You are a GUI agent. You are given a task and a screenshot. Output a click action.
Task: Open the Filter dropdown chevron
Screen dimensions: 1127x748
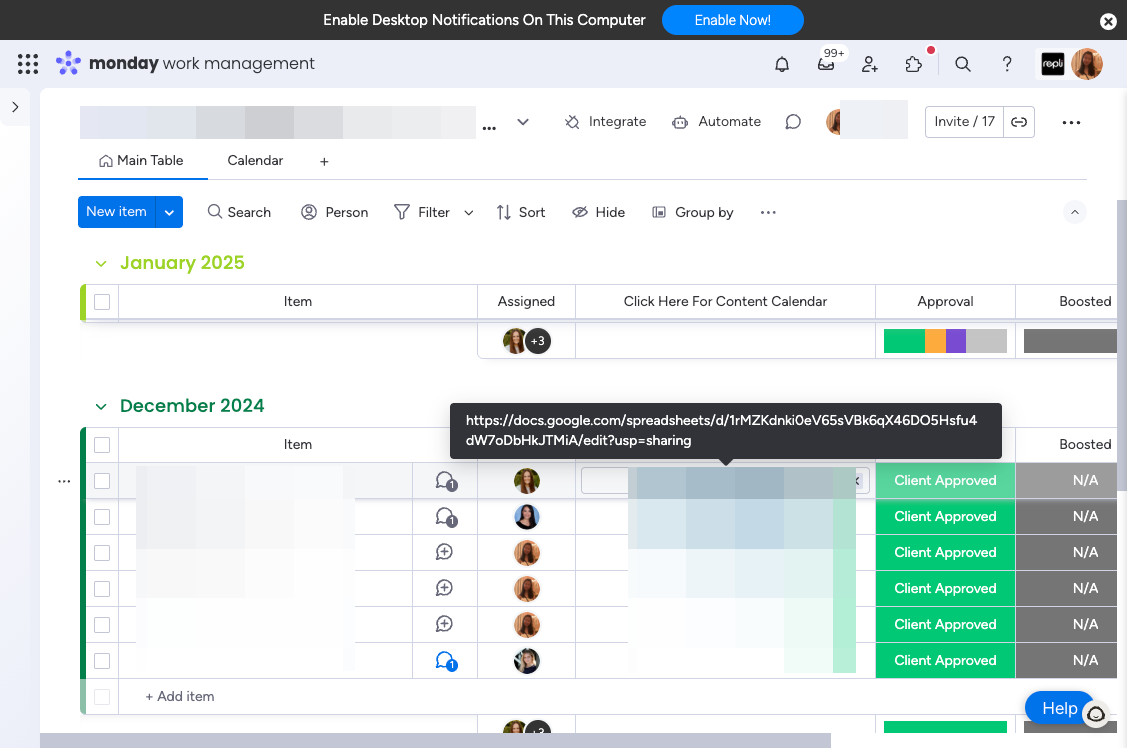coord(469,213)
